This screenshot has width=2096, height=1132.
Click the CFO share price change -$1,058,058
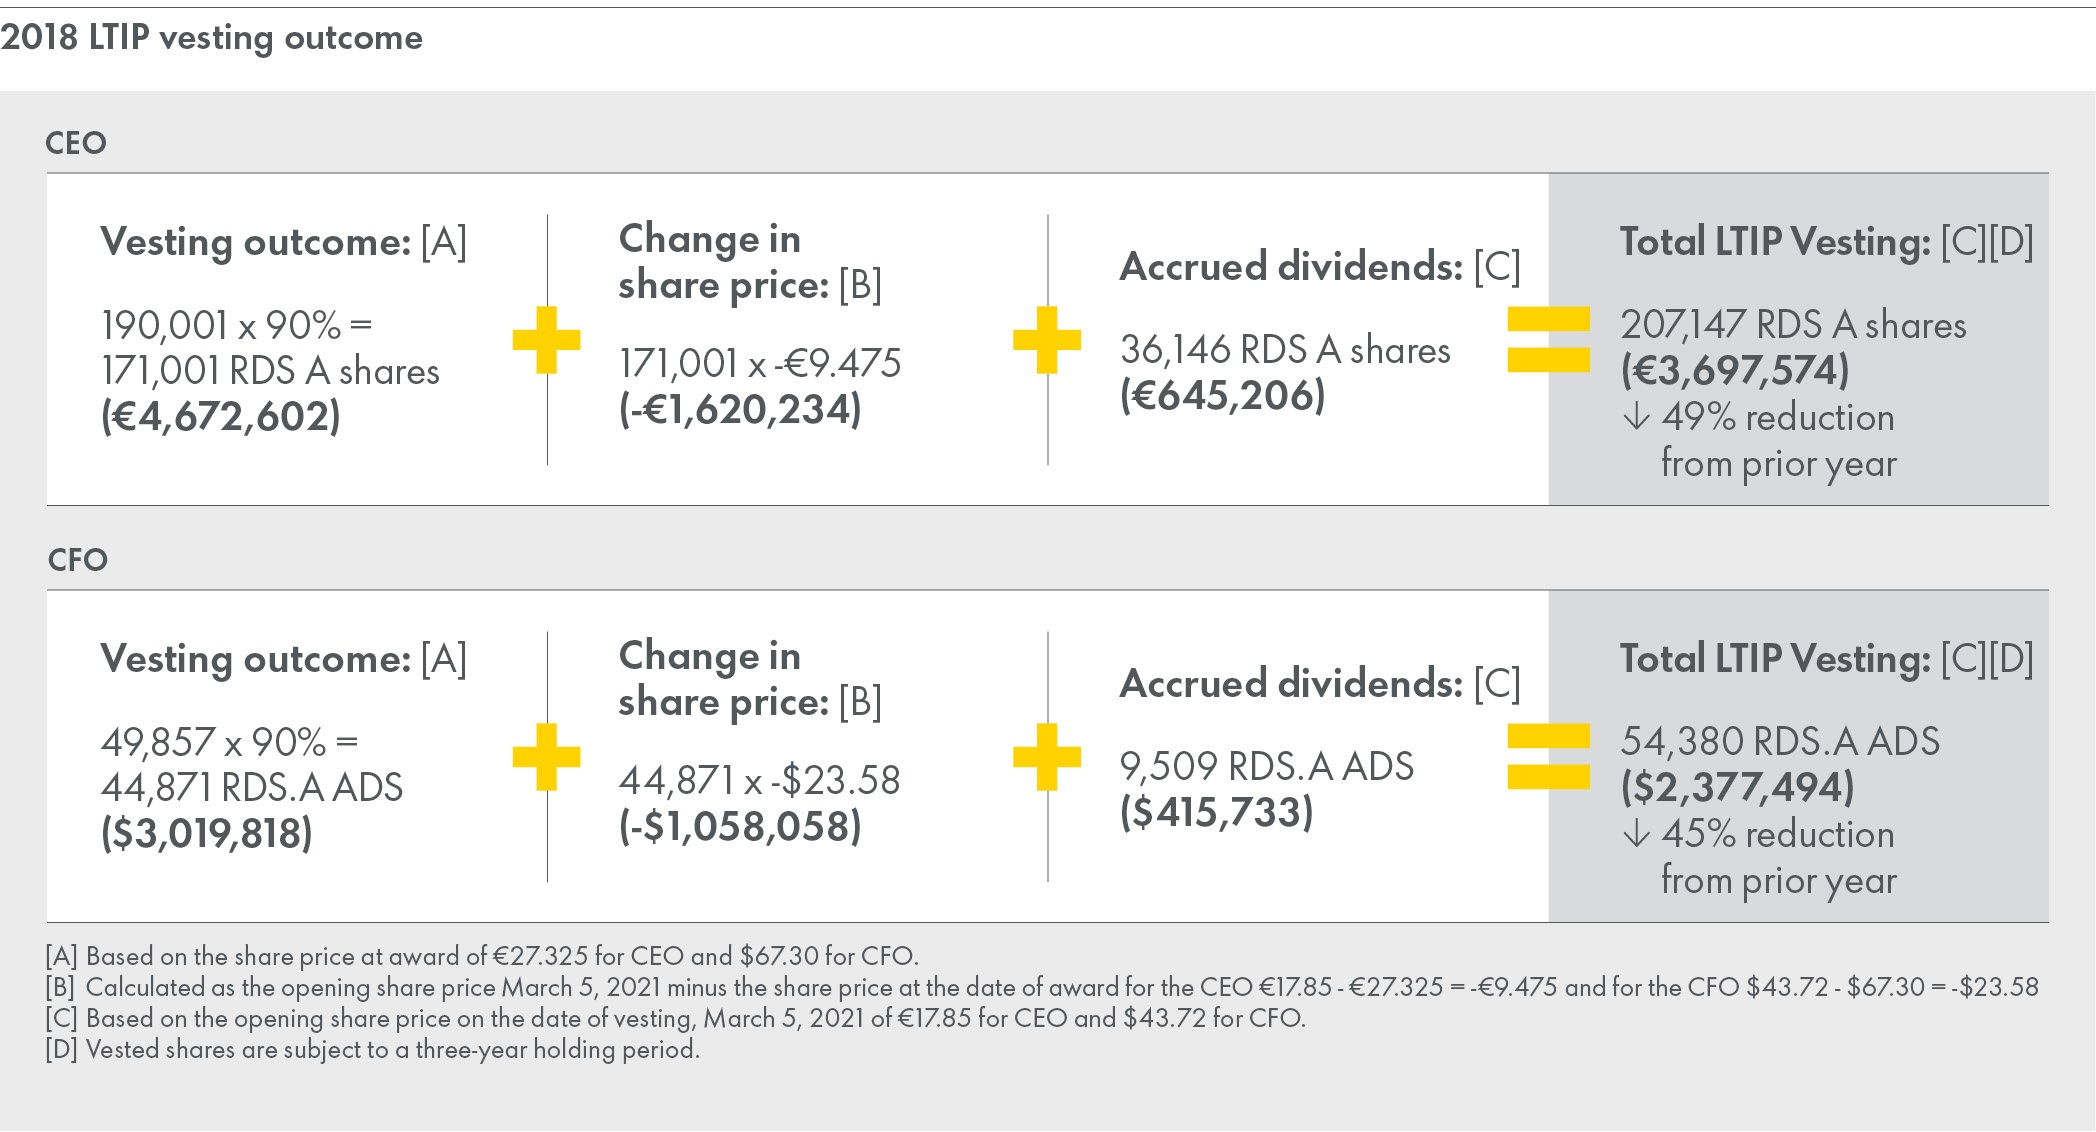point(740,826)
